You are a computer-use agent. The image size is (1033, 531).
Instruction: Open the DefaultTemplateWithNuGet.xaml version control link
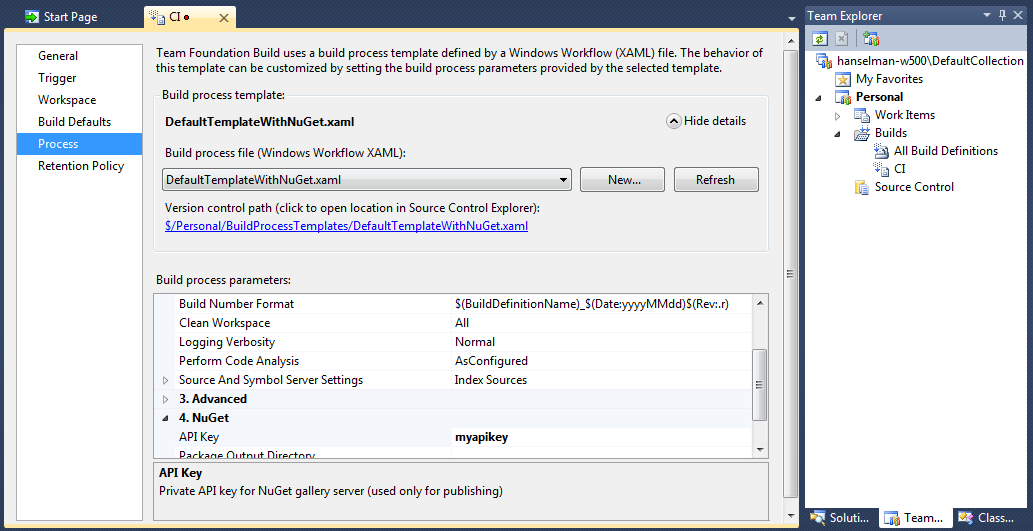pos(346,226)
